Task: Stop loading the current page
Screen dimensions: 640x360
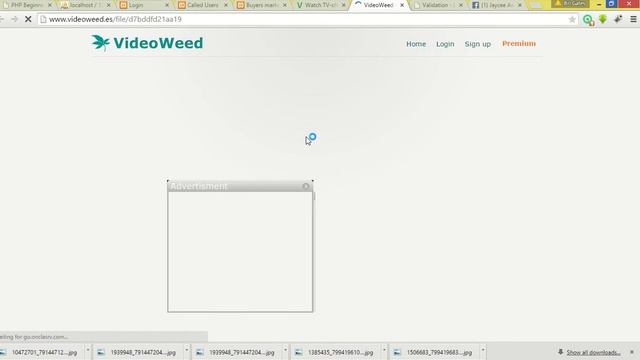Action: [28, 19]
